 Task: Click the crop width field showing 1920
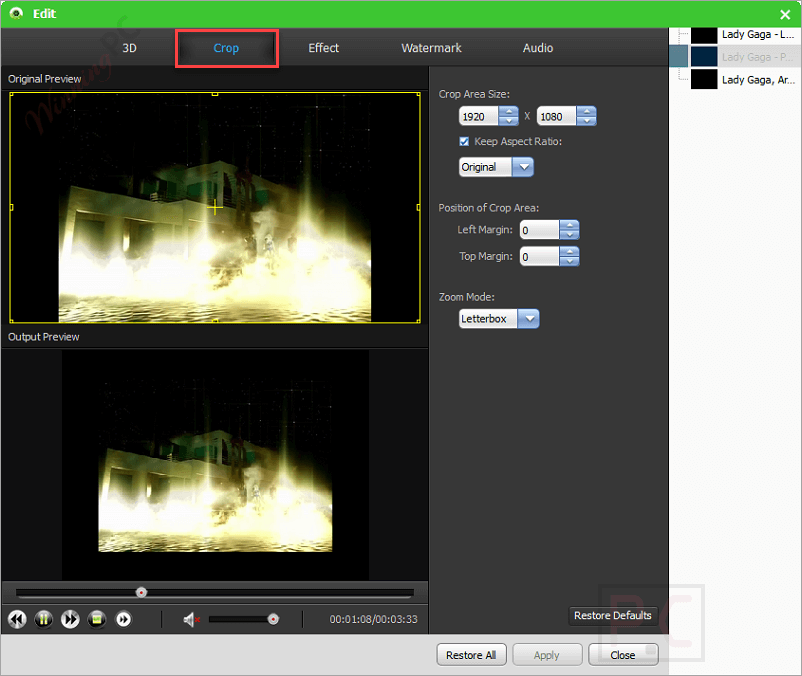pyautogui.click(x=479, y=117)
